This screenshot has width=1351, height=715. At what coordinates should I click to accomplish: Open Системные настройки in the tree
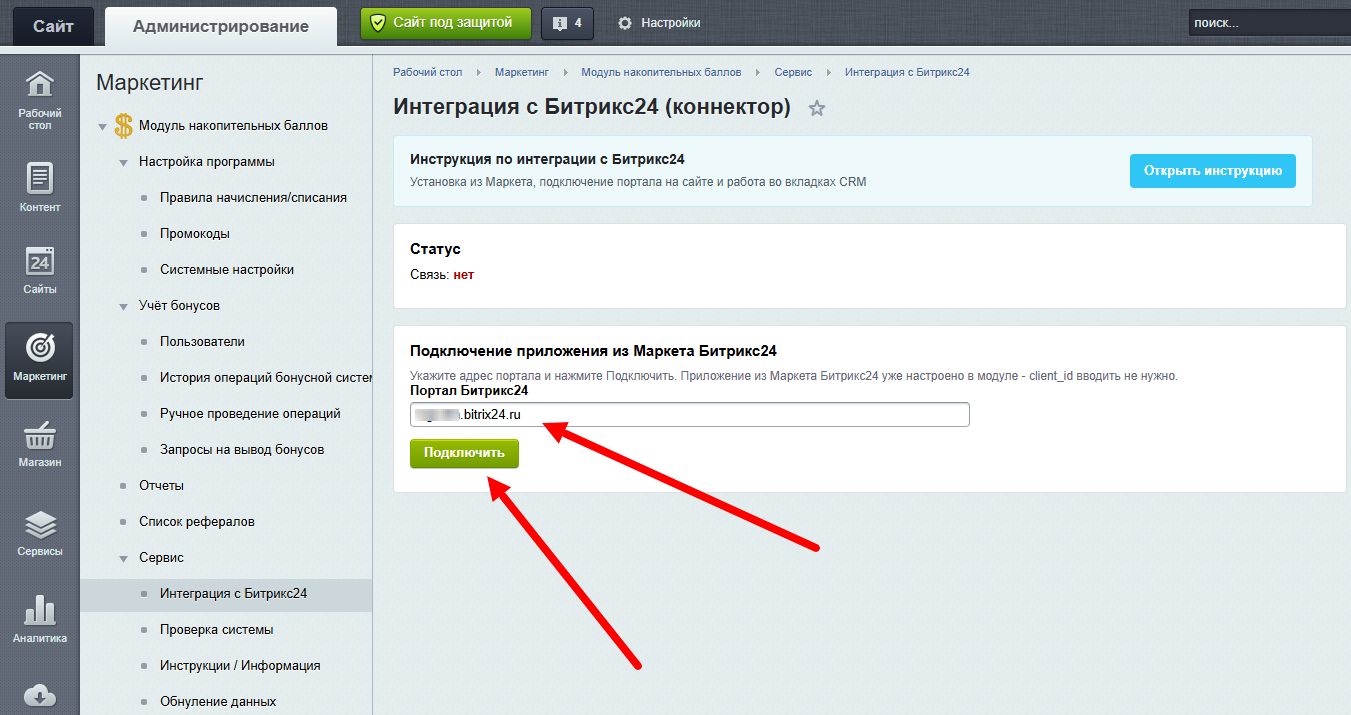(227, 269)
